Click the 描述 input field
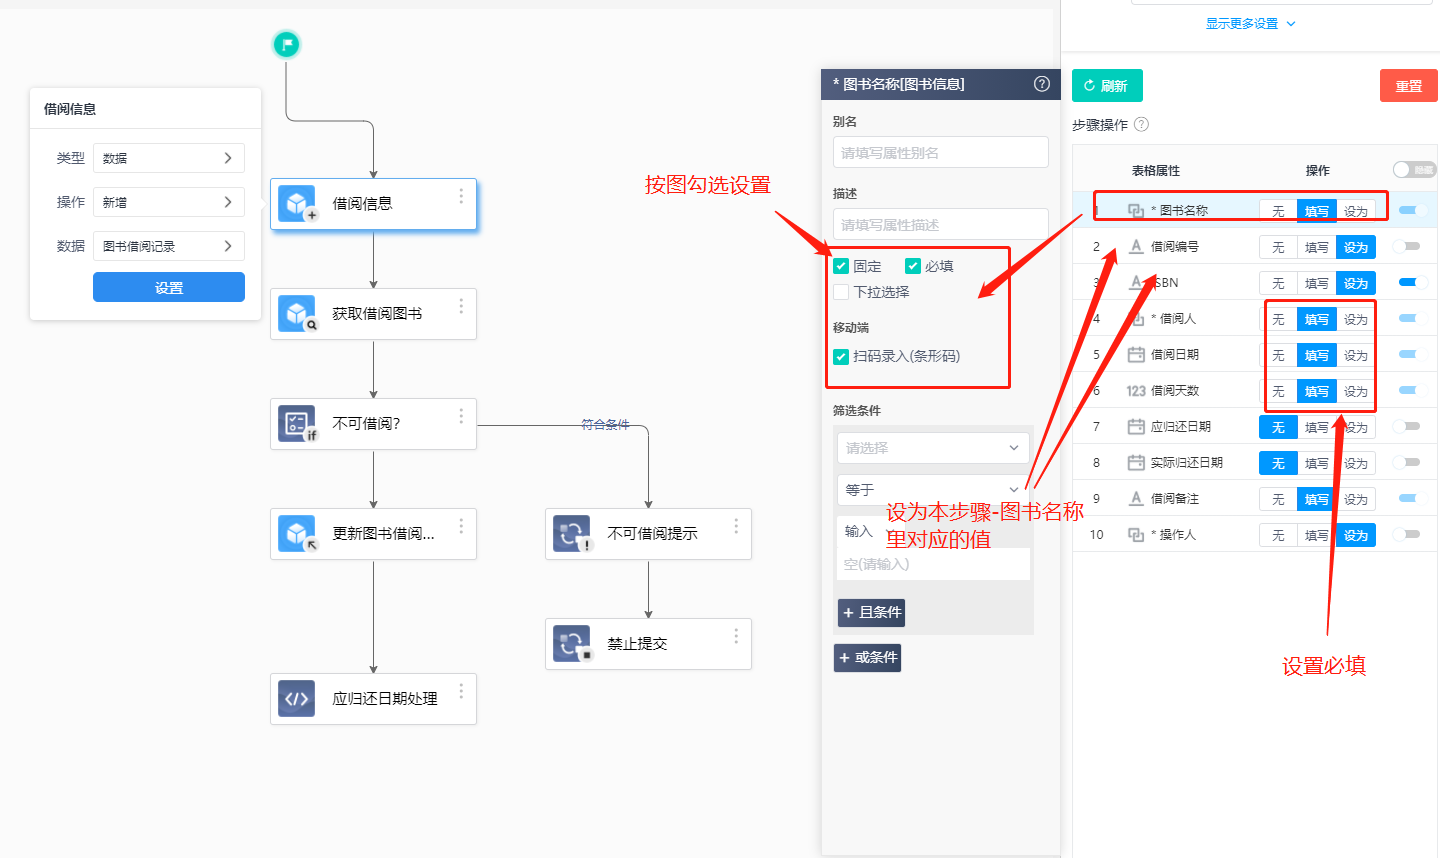 (x=940, y=224)
